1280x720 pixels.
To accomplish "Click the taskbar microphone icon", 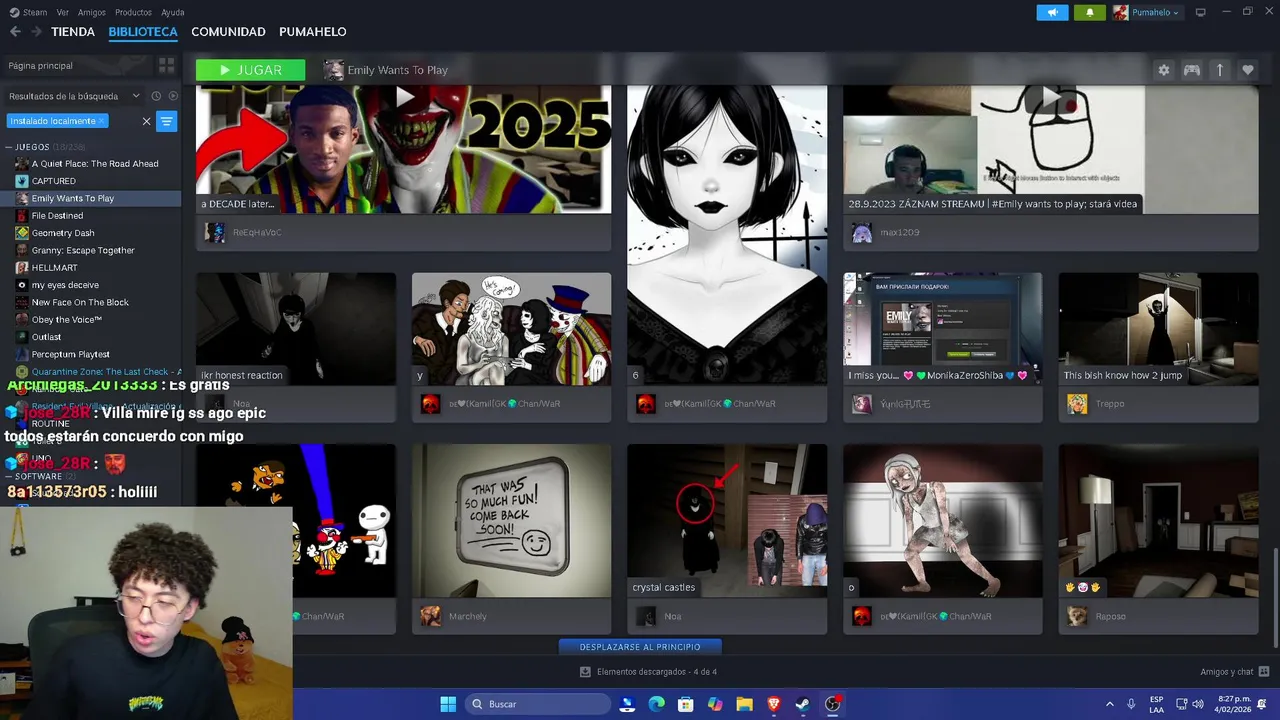I will 1131,704.
